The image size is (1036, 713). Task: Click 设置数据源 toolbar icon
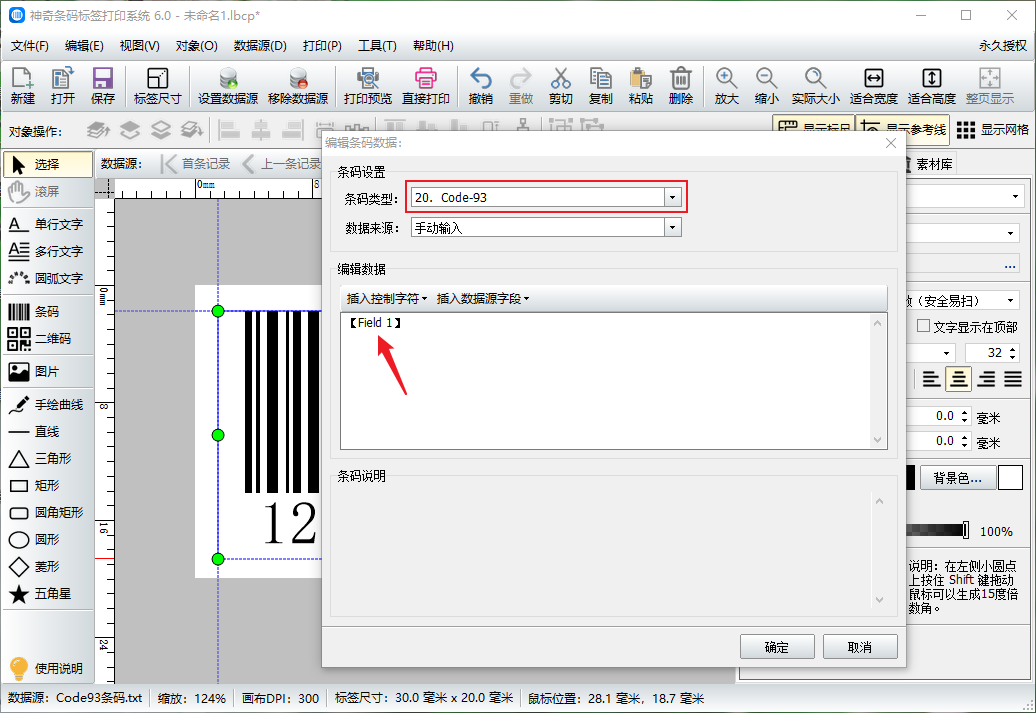click(x=228, y=85)
